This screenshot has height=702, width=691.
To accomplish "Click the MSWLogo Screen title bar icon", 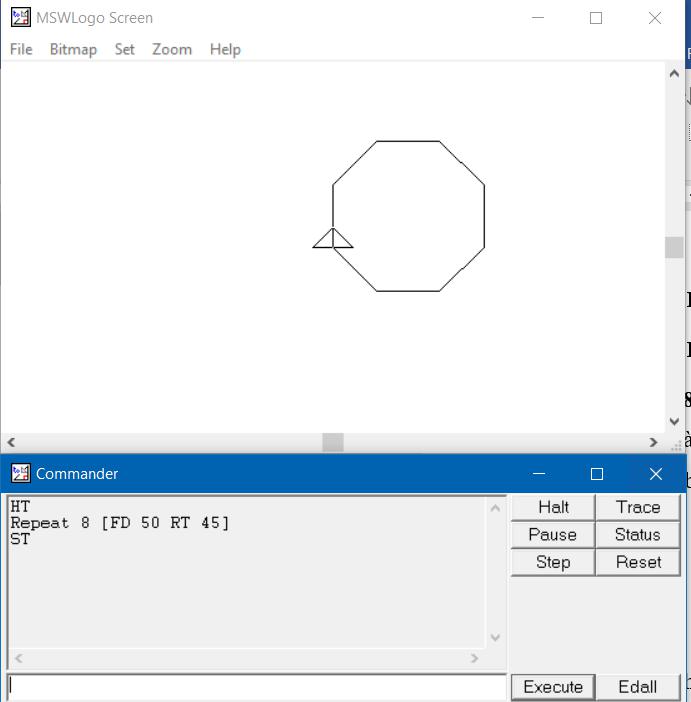I will (x=20, y=18).
